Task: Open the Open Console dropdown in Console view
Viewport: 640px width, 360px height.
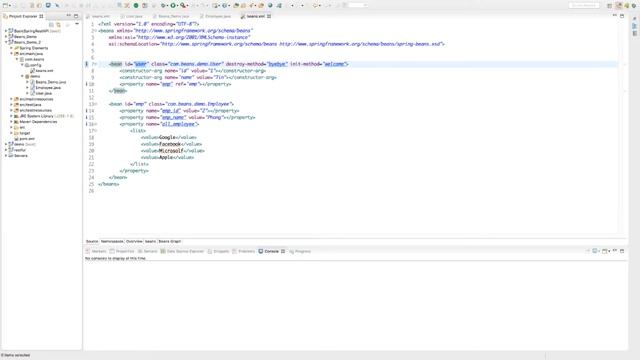Action: (609, 251)
